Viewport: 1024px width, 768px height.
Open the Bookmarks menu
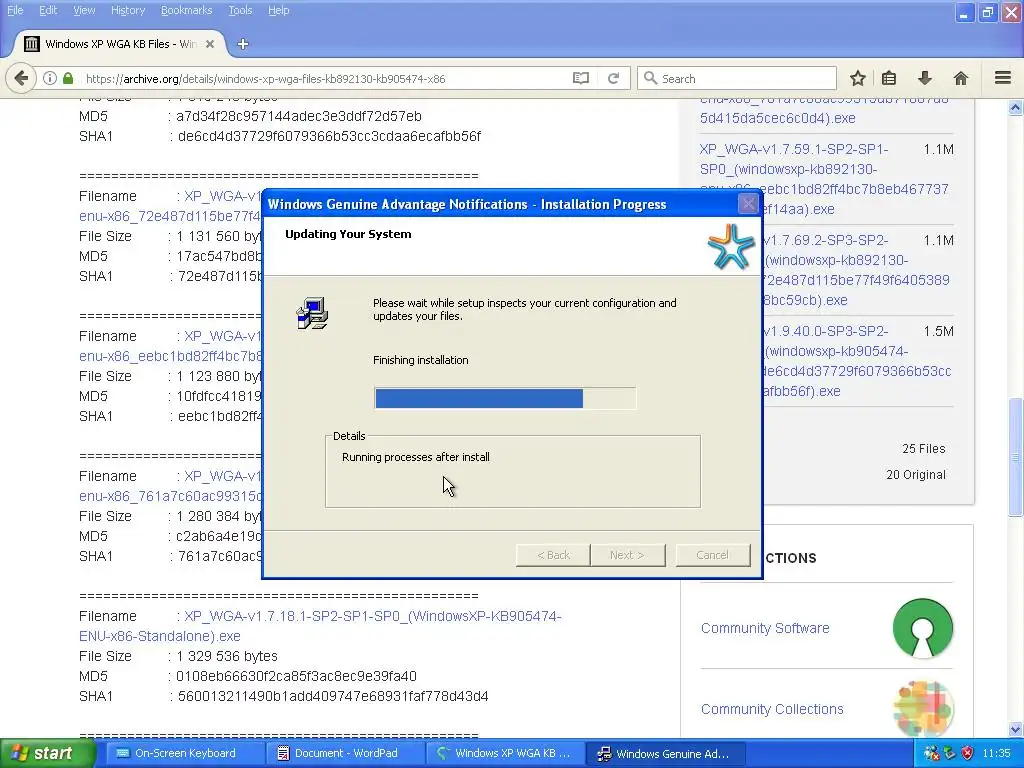(x=186, y=10)
